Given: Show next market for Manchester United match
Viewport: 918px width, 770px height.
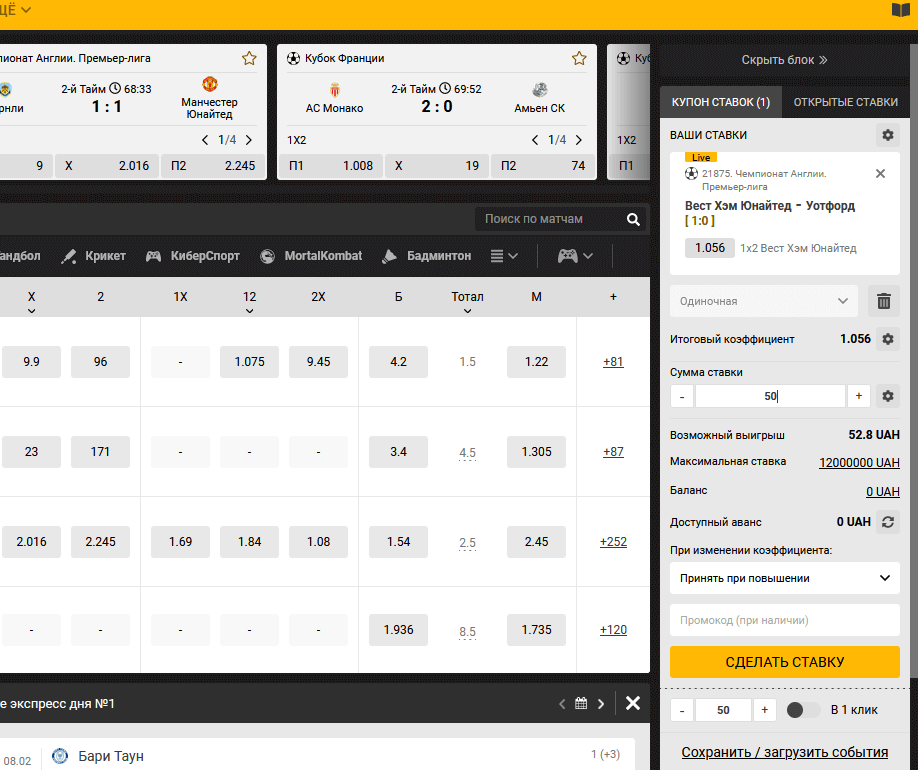Looking at the screenshot, I should (249, 140).
